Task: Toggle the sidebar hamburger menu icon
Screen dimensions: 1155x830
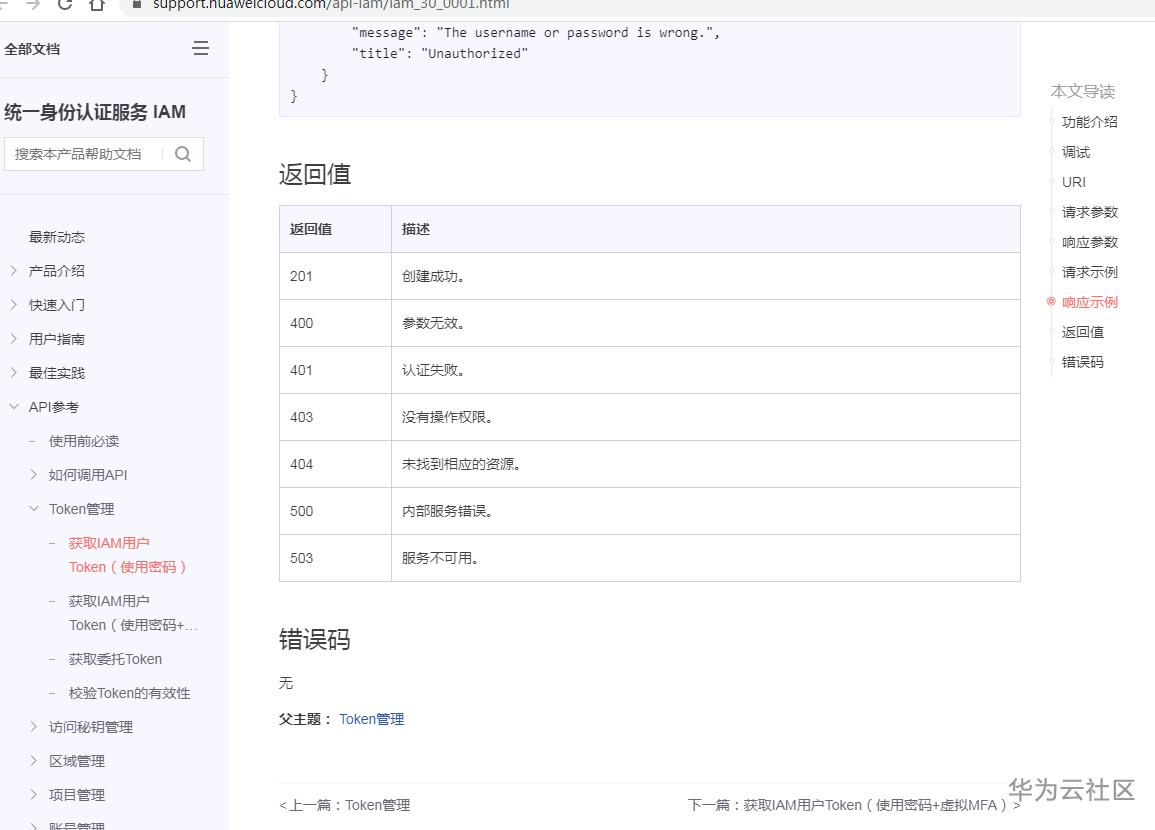Action: click(x=200, y=49)
